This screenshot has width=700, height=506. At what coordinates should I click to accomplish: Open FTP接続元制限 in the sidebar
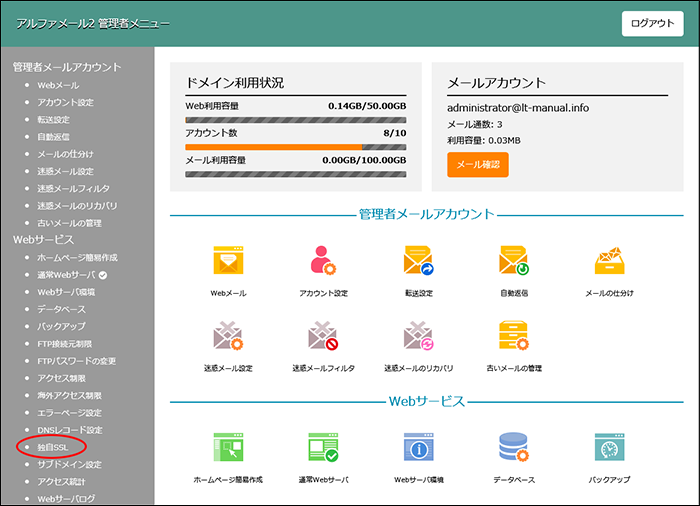[x=65, y=344]
